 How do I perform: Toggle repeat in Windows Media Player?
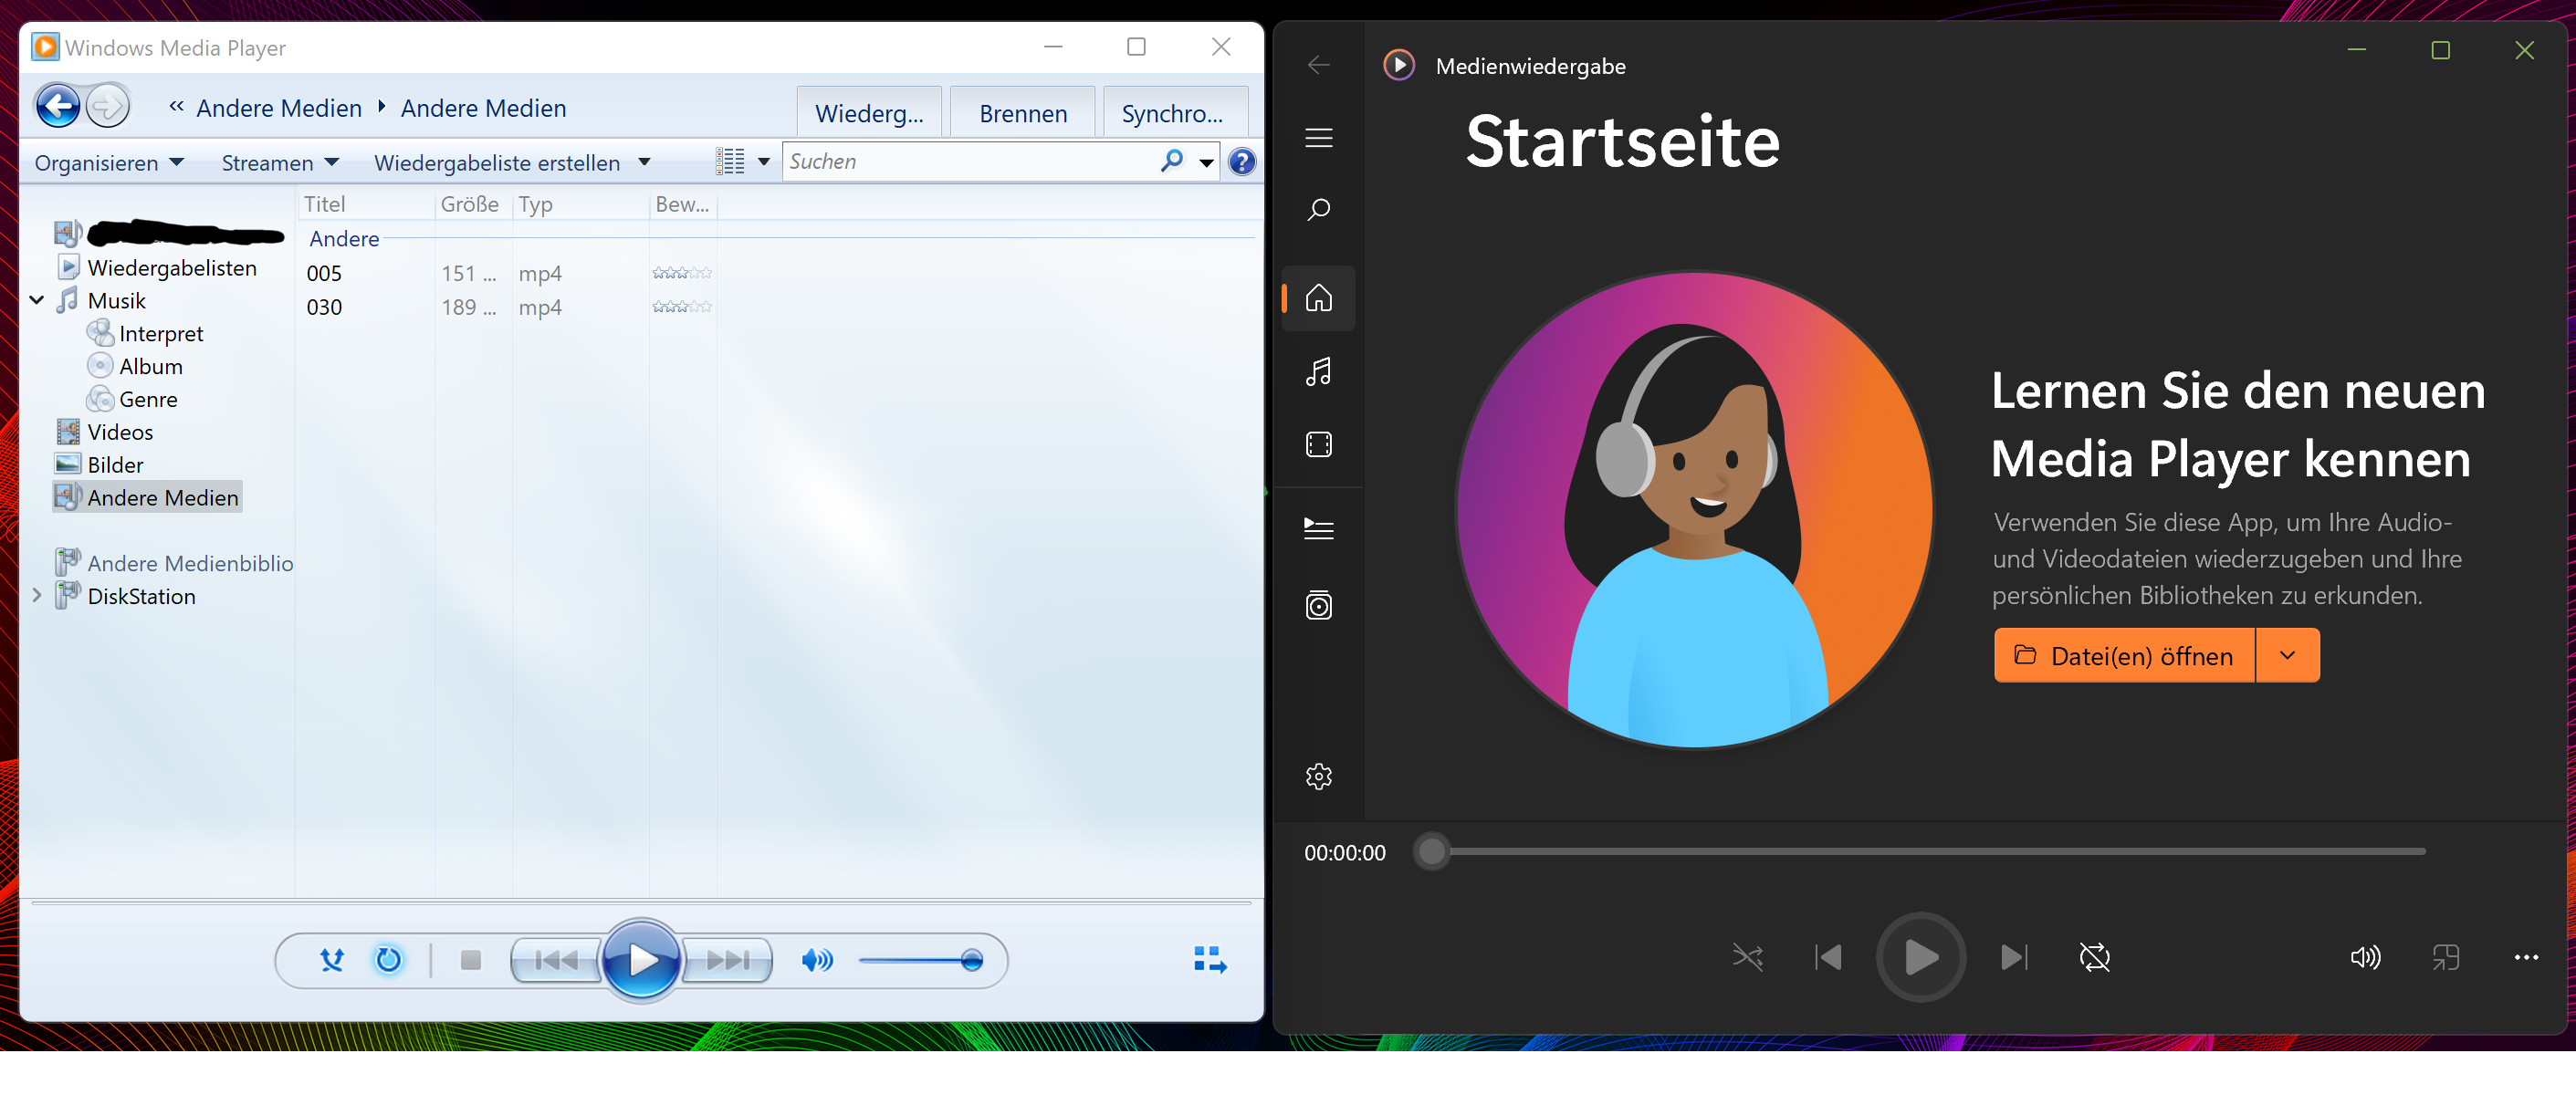[388, 960]
